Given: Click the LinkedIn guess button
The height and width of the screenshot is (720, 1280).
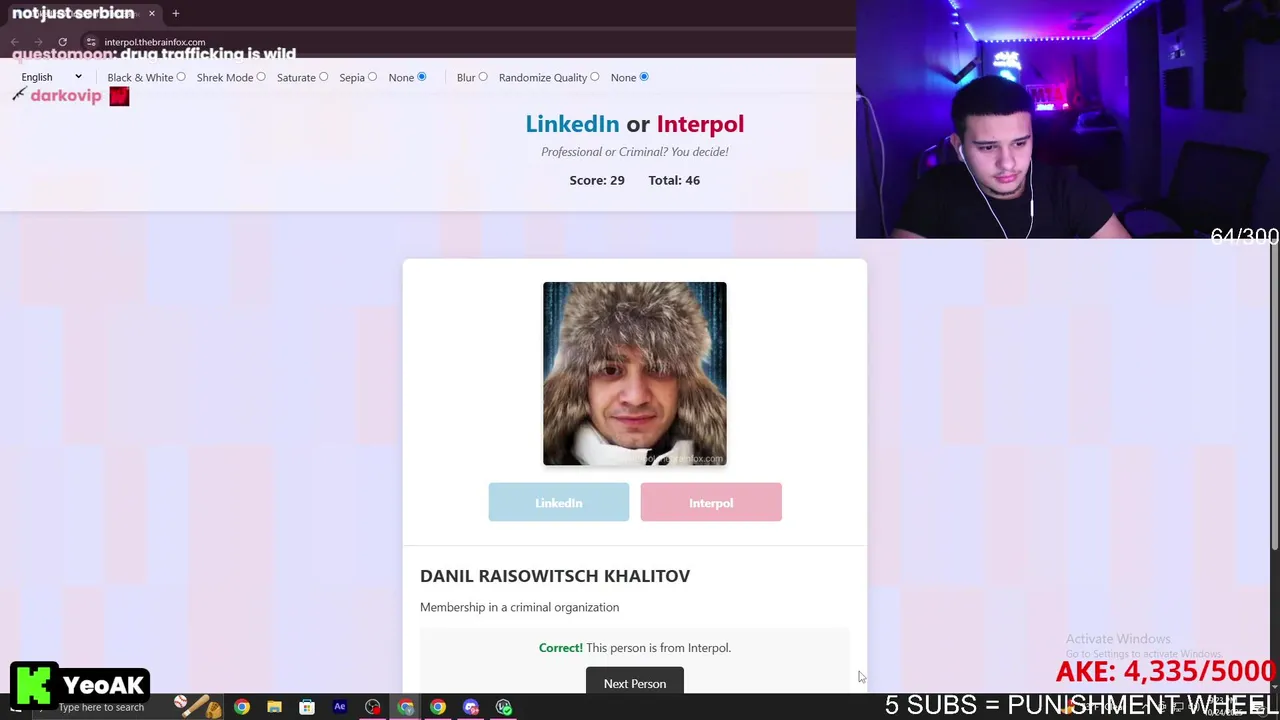Looking at the screenshot, I should (559, 502).
